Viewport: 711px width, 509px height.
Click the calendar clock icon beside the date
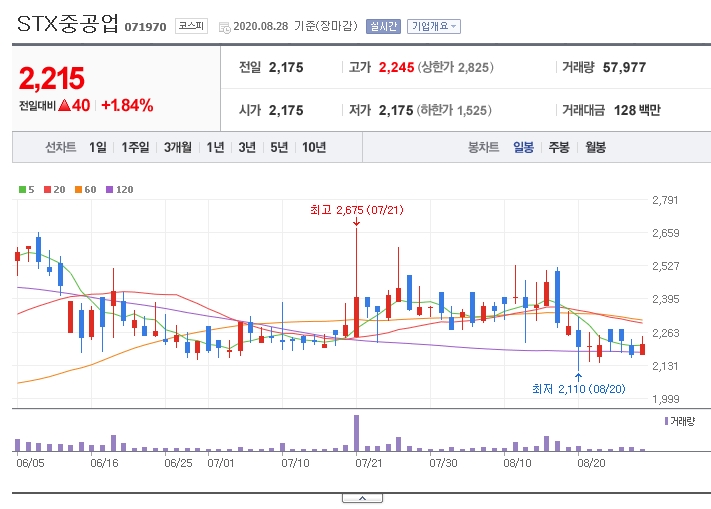[224, 28]
